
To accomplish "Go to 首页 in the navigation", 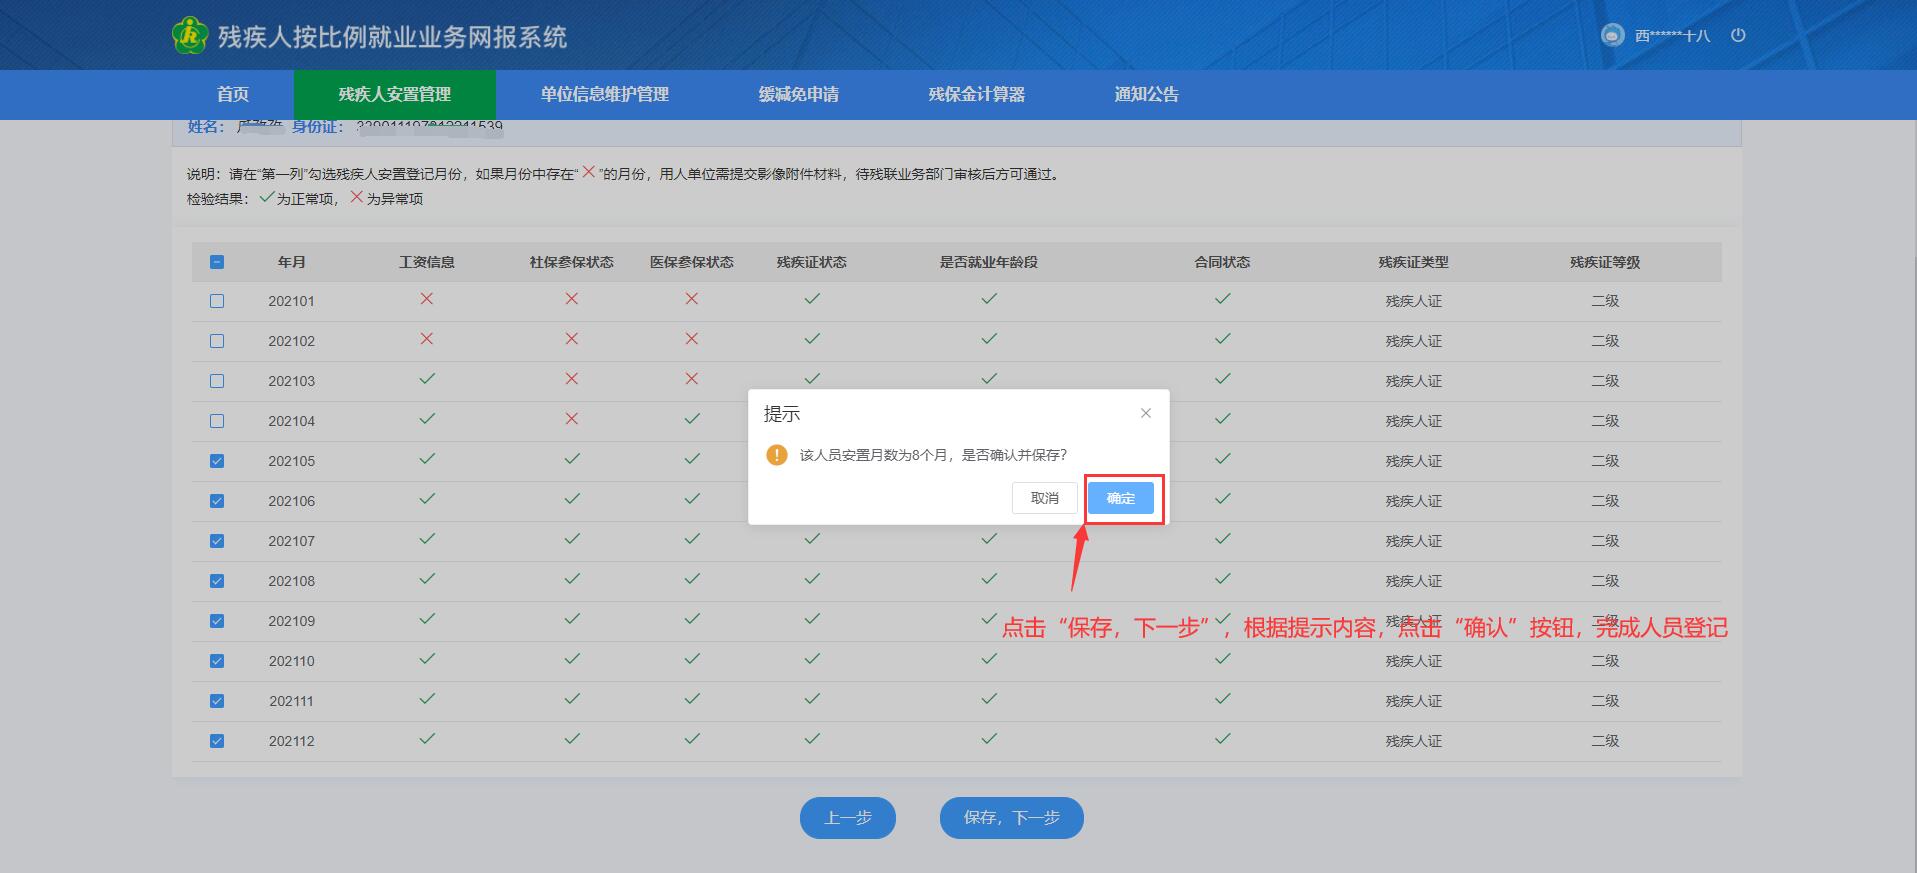I will [x=233, y=94].
